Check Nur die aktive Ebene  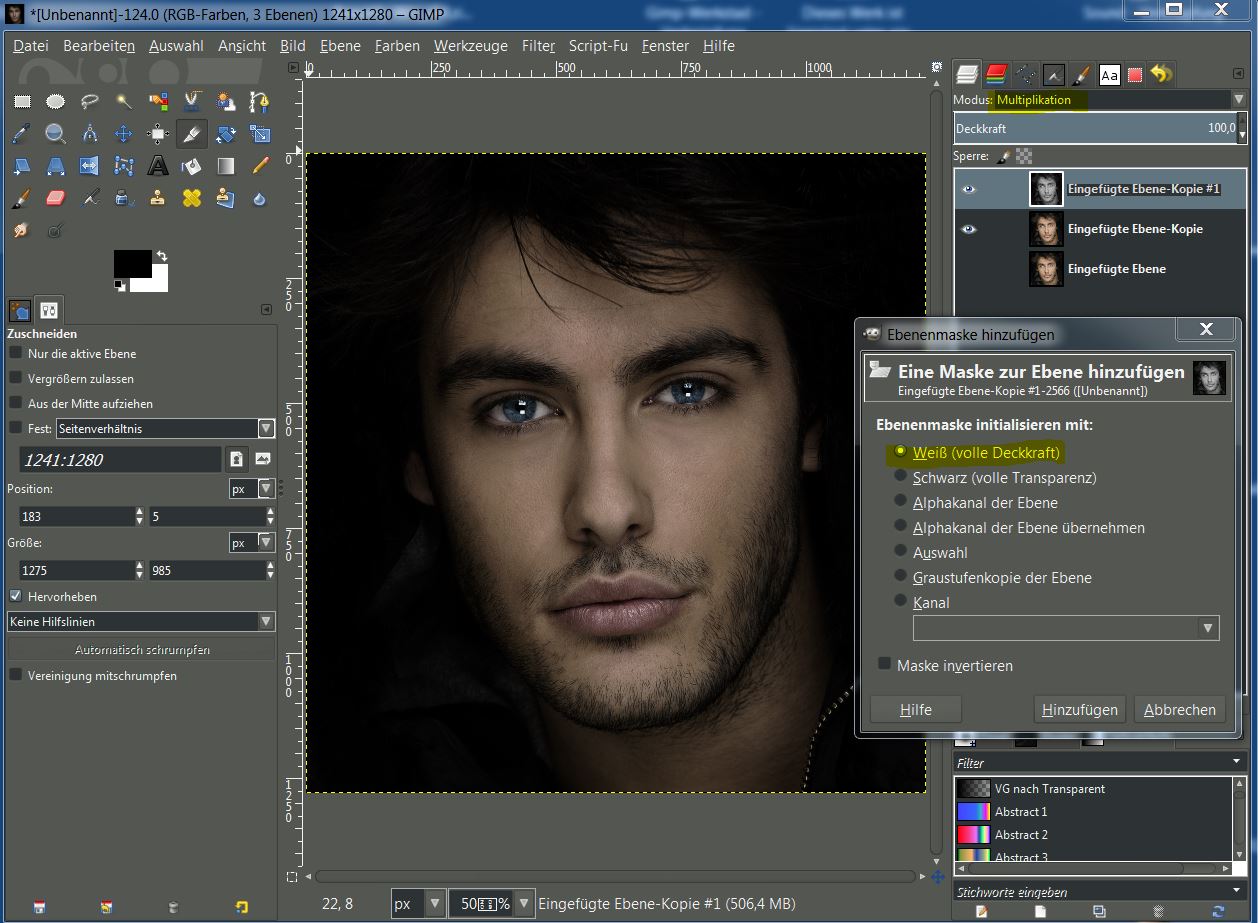[16, 353]
